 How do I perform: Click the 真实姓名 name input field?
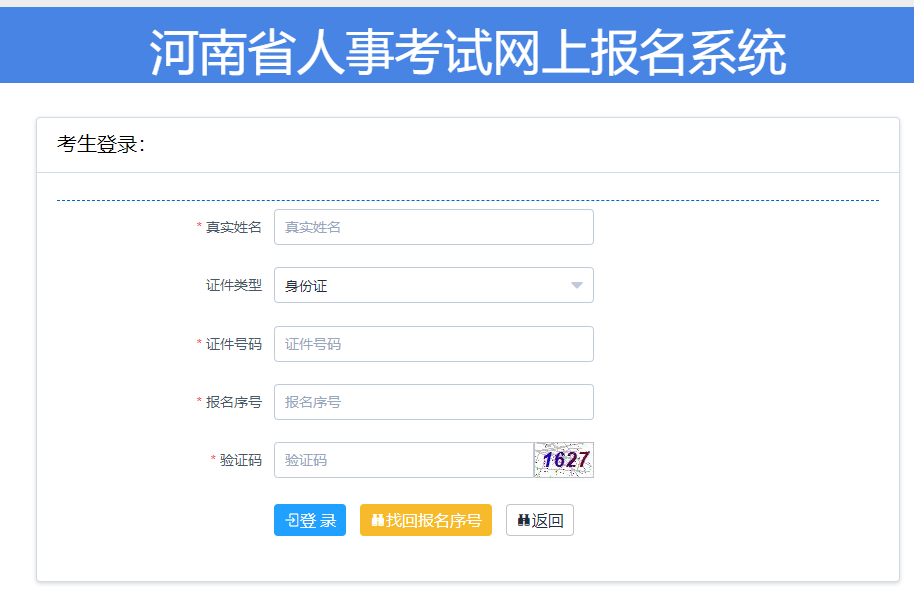pyautogui.click(x=435, y=227)
